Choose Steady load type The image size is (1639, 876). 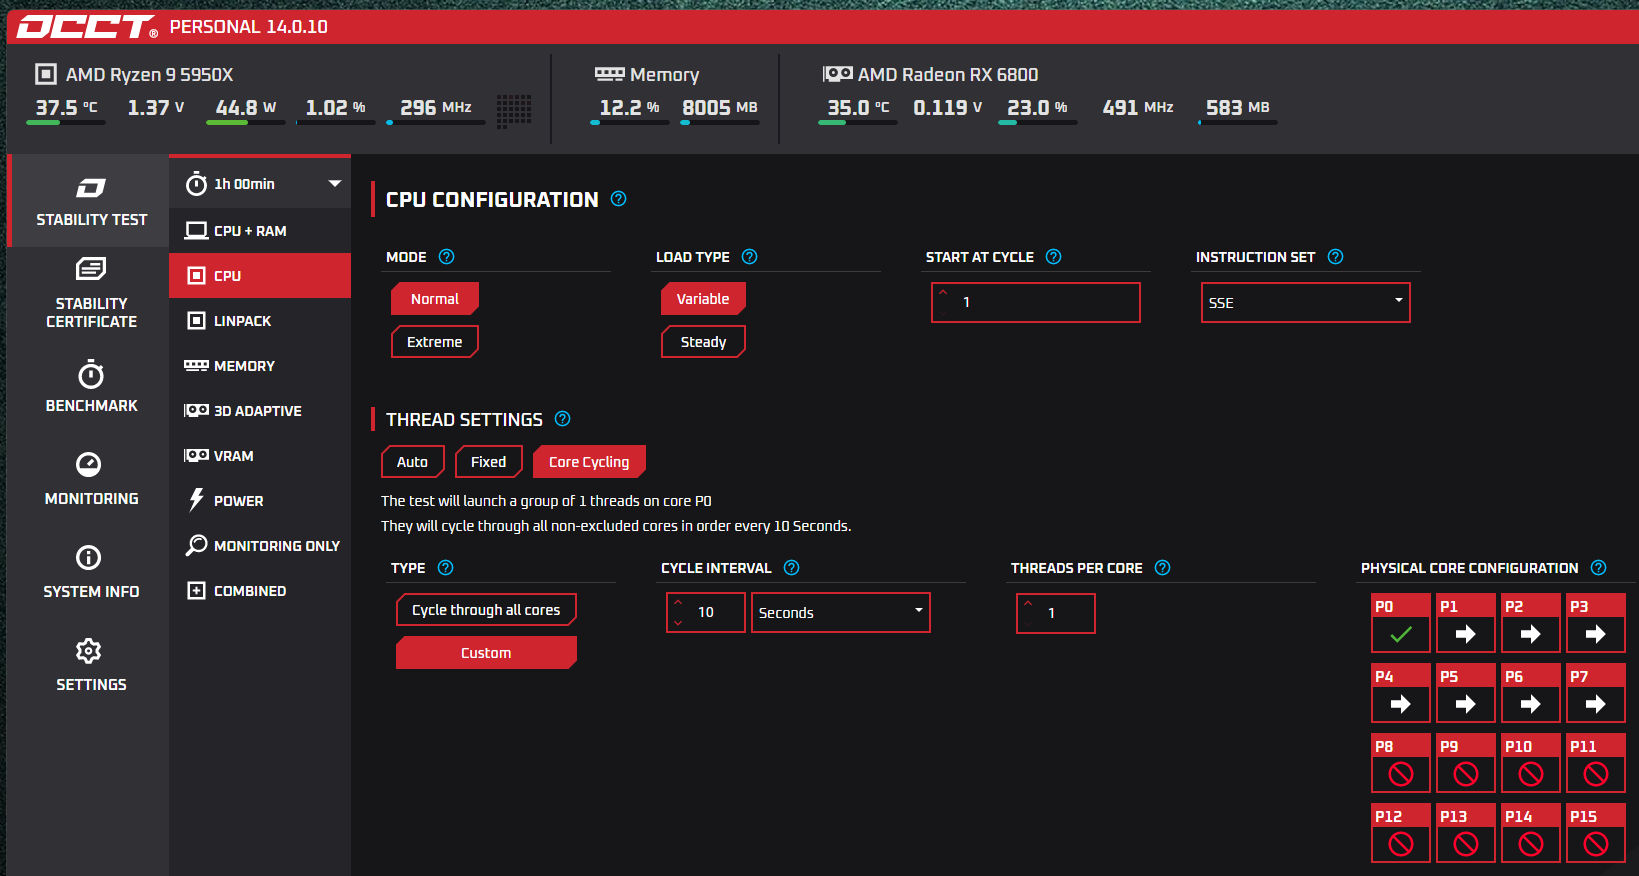pyautogui.click(x=703, y=342)
